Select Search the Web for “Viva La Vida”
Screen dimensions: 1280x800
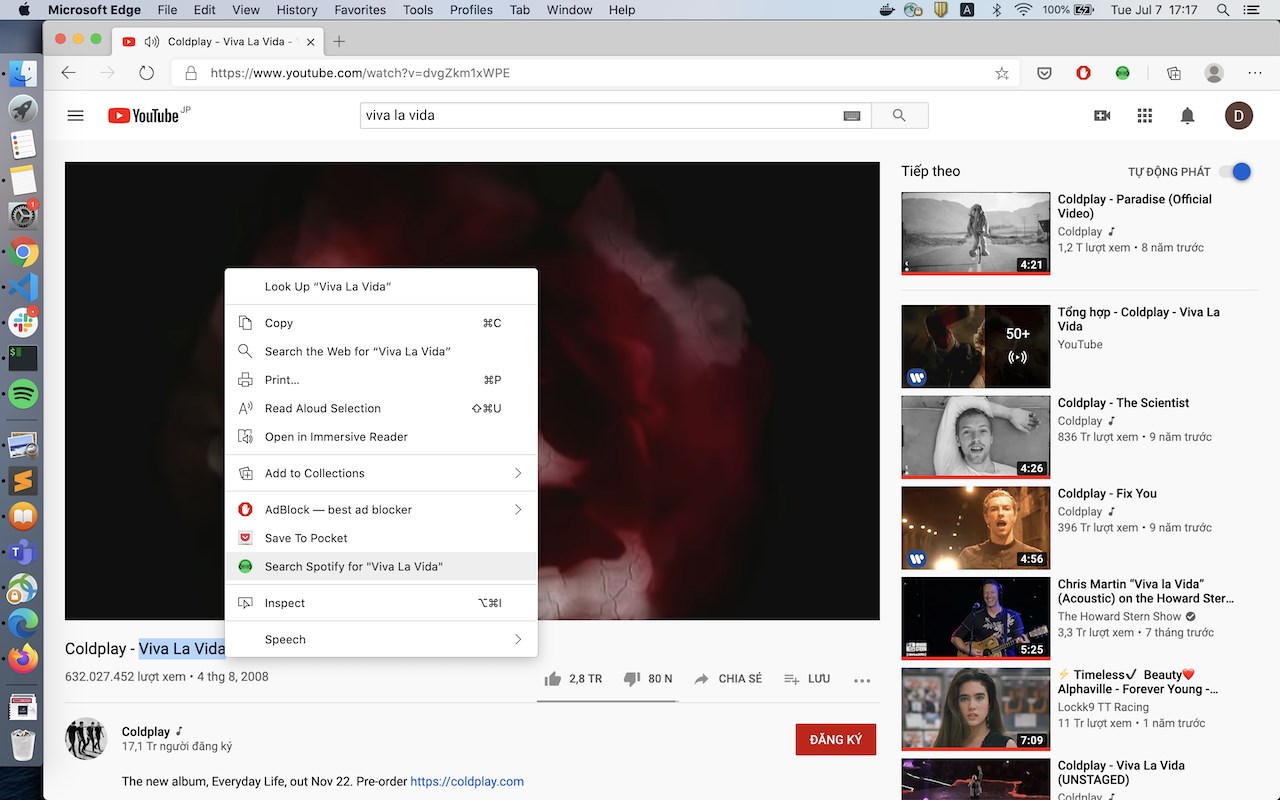tap(381, 351)
